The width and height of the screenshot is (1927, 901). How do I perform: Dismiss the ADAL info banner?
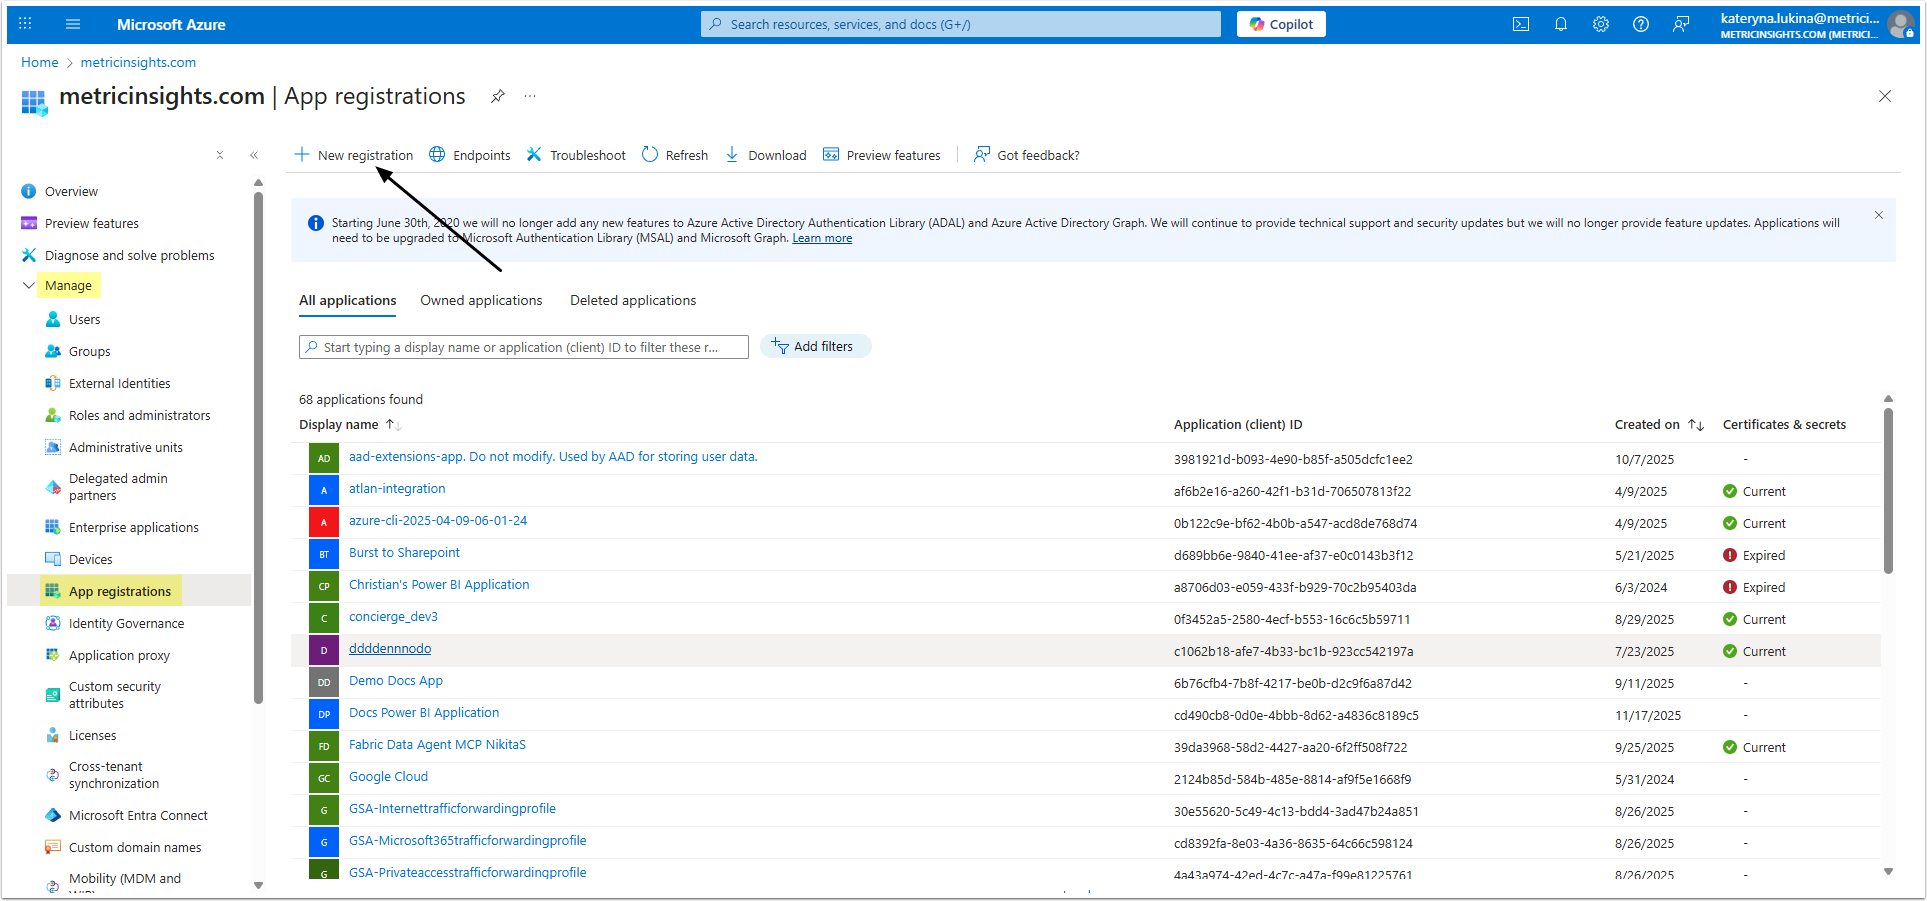click(1878, 215)
